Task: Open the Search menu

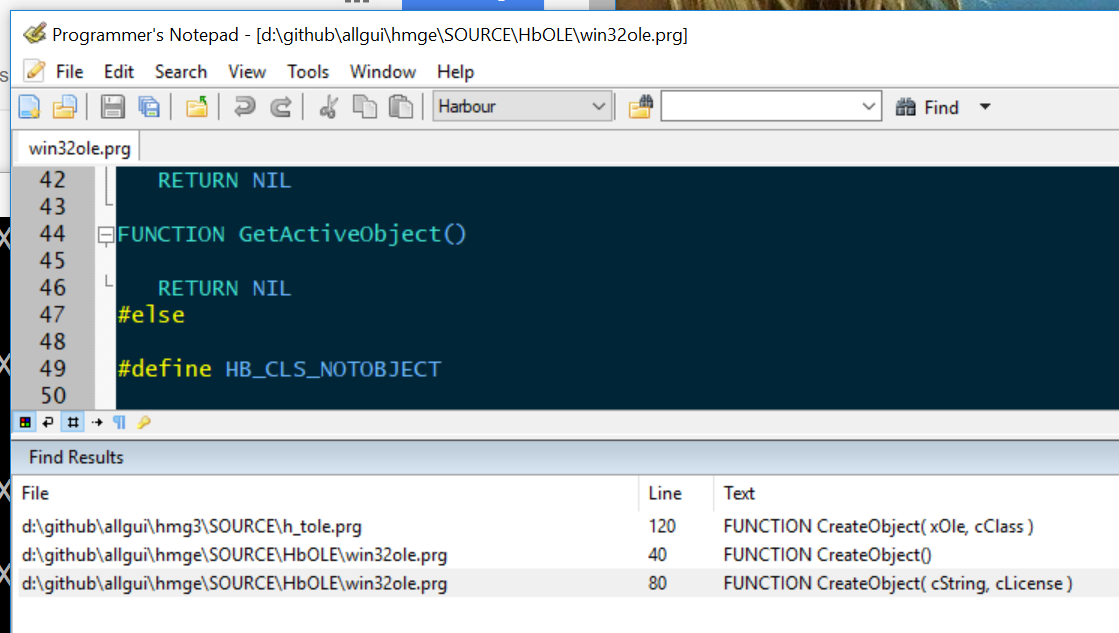Action: [181, 72]
